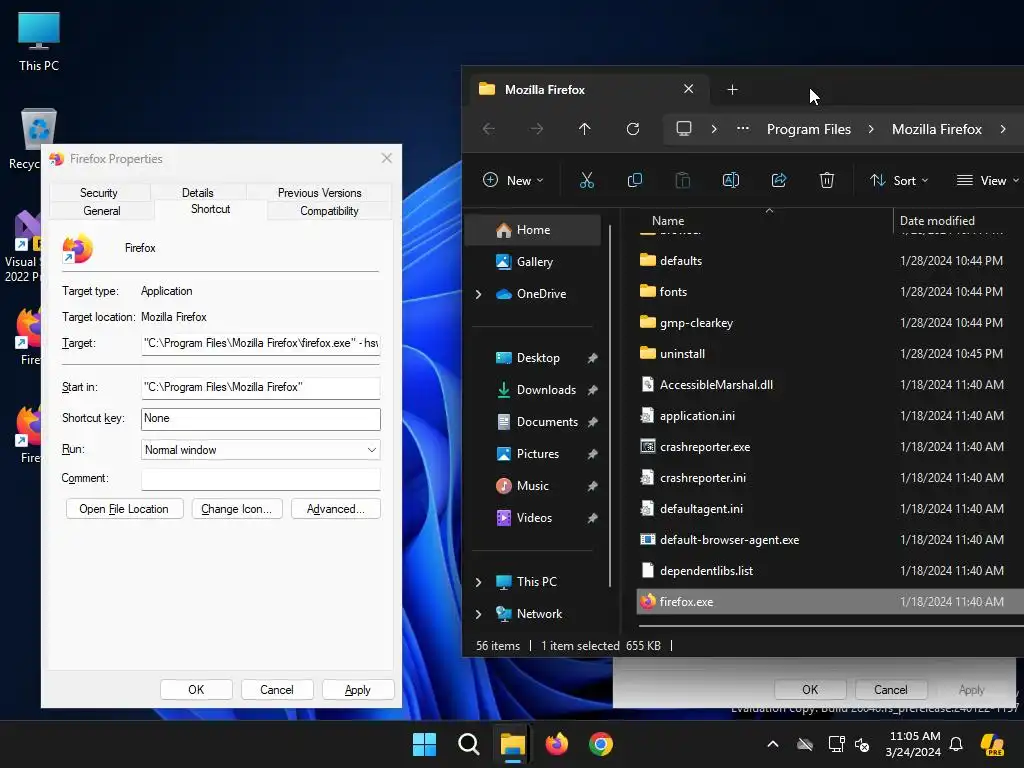
Task: Click Program Files in address breadcrumb
Action: [x=808, y=129]
